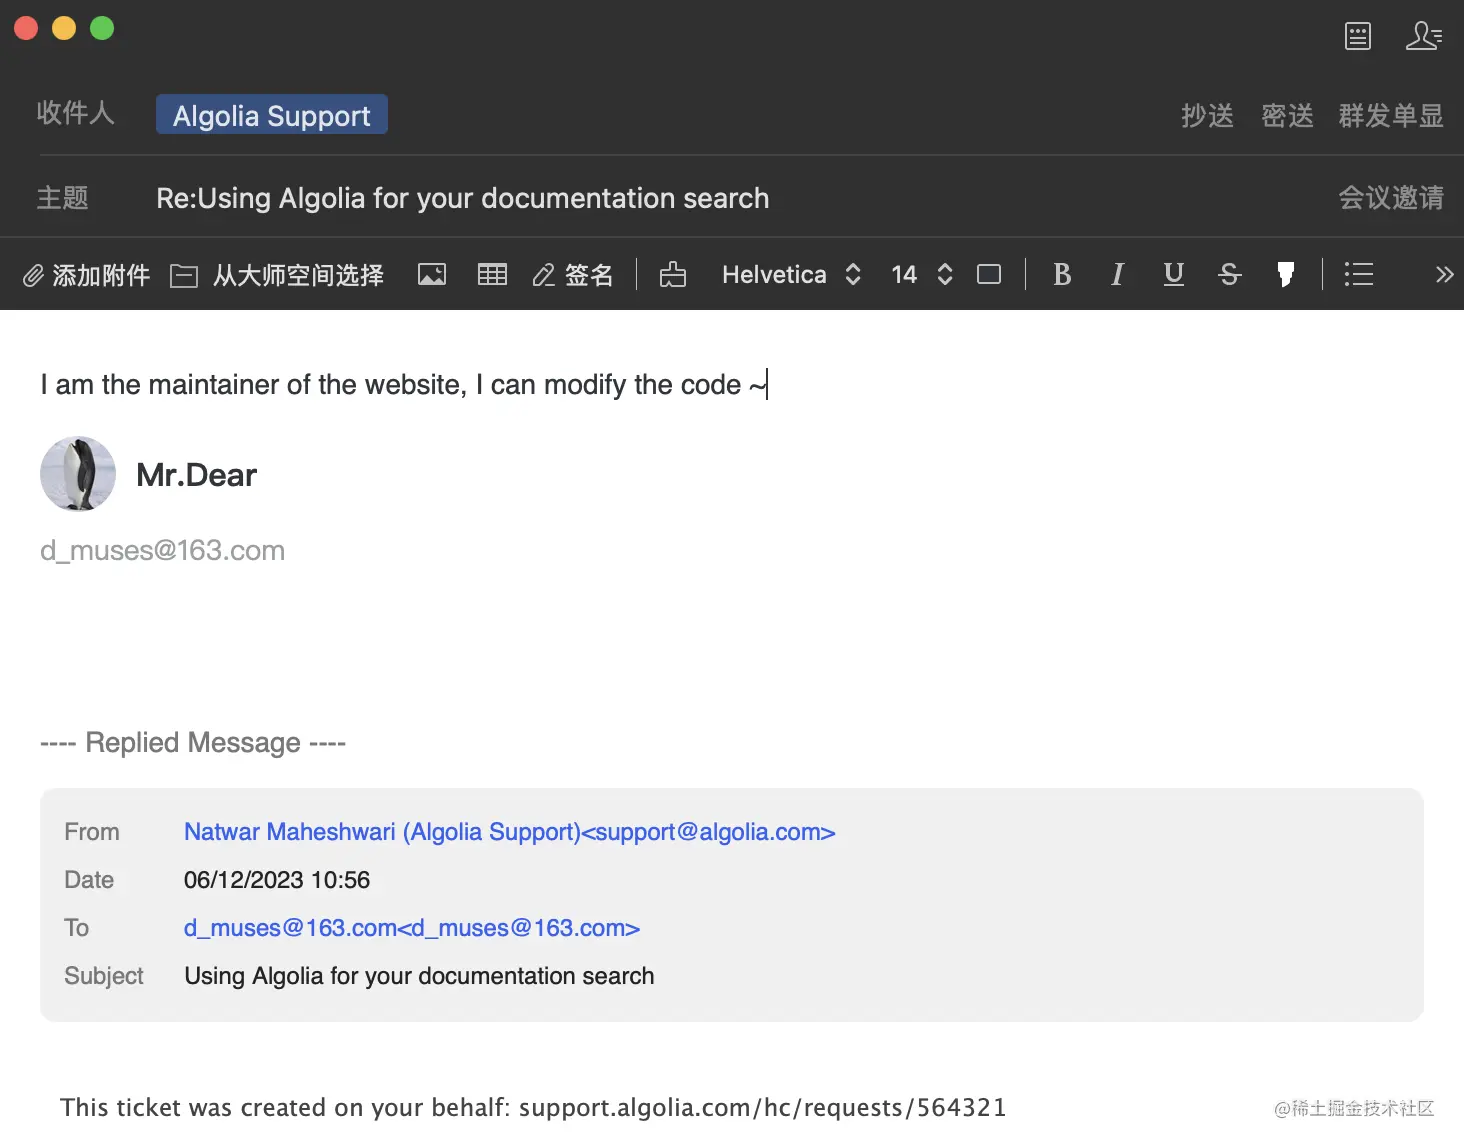The image size is (1464, 1148).
Task: Toggle underline formatting
Action: (1174, 274)
